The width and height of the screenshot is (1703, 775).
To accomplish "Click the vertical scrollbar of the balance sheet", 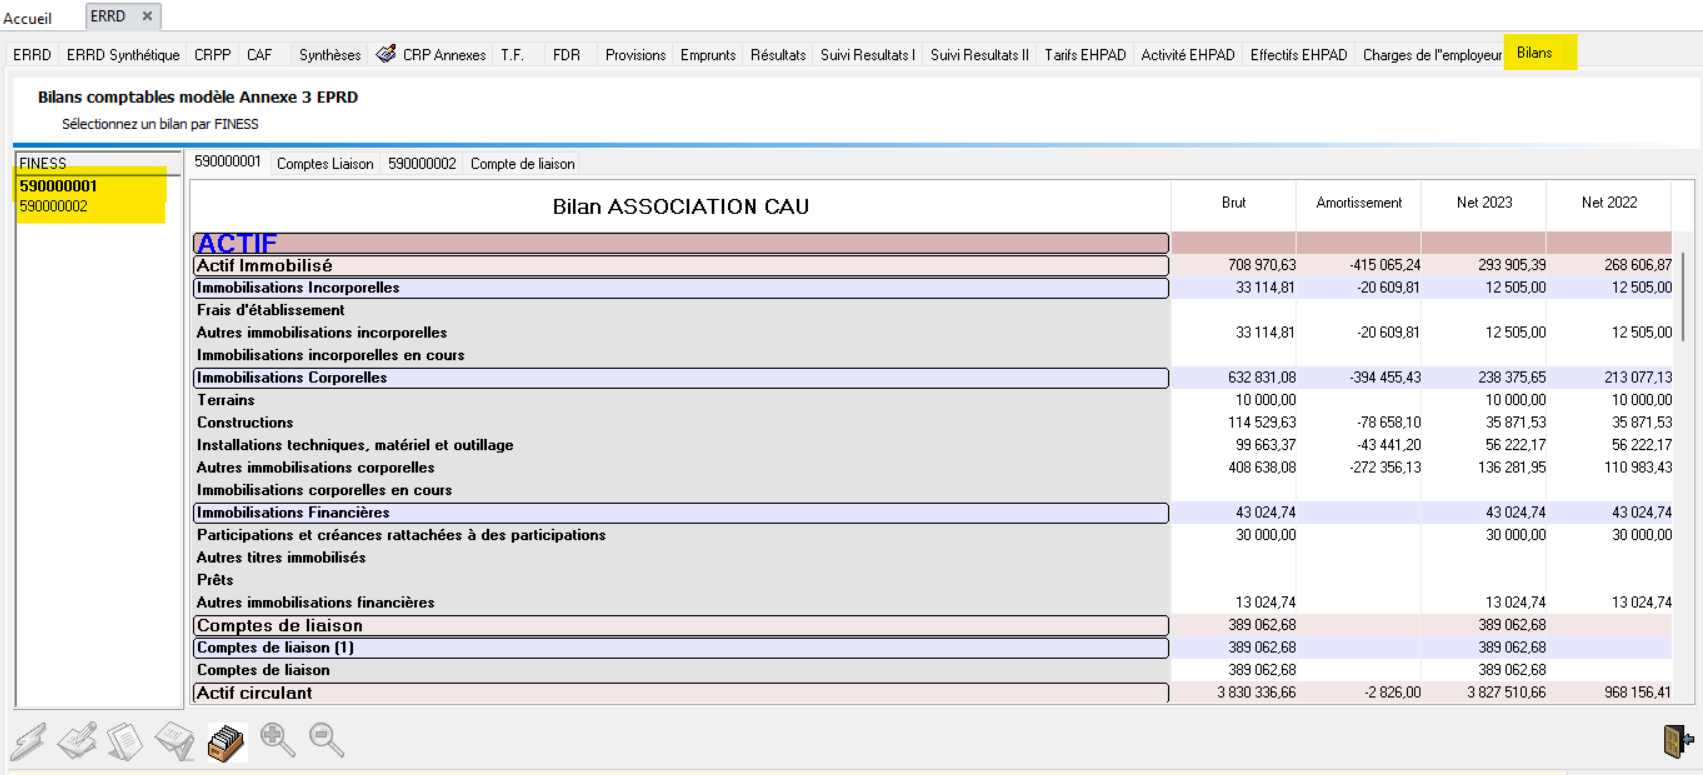I will point(1684,296).
